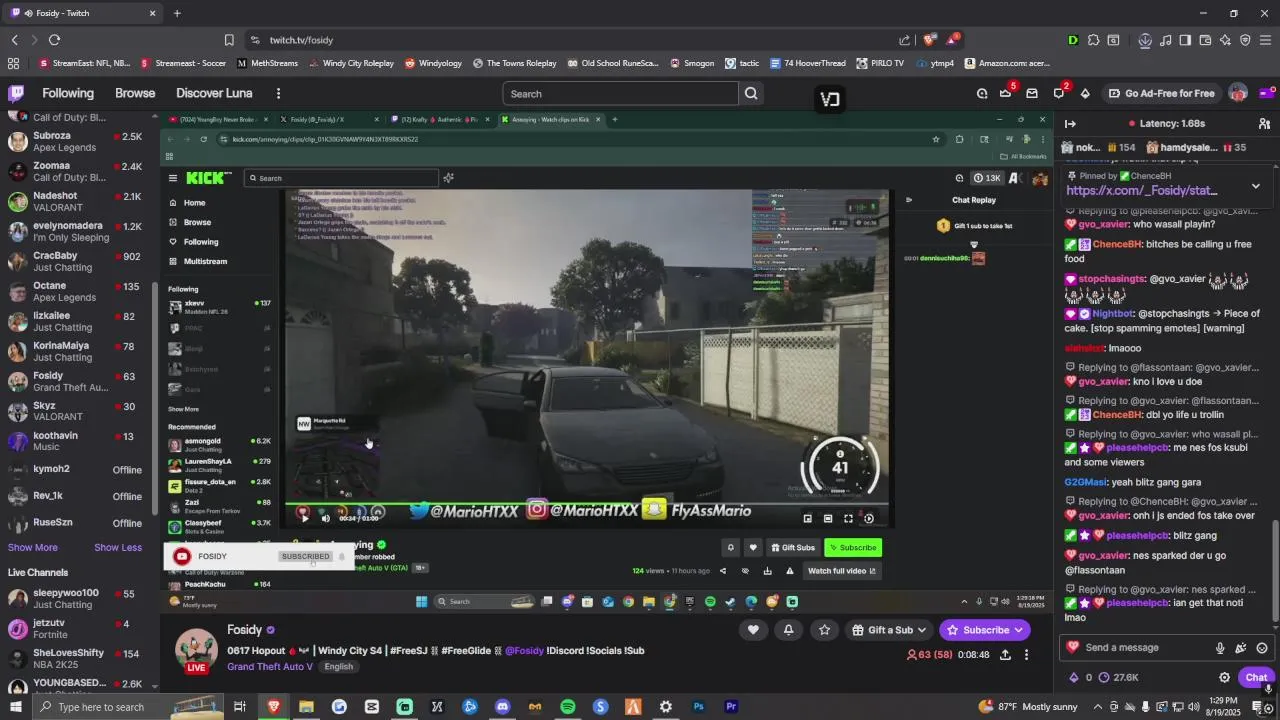Image resolution: width=1280 pixels, height=720 pixels.
Task: Click the heart follow button for Fosidy
Action: pyautogui.click(x=753, y=629)
